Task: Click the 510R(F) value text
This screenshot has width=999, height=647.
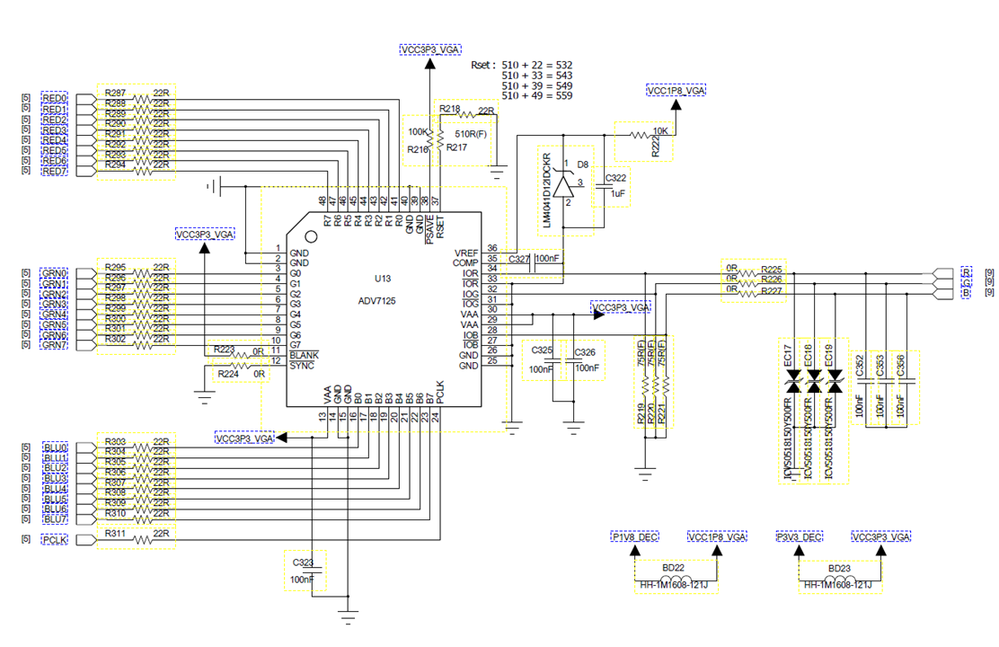Action: click(x=471, y=134)
